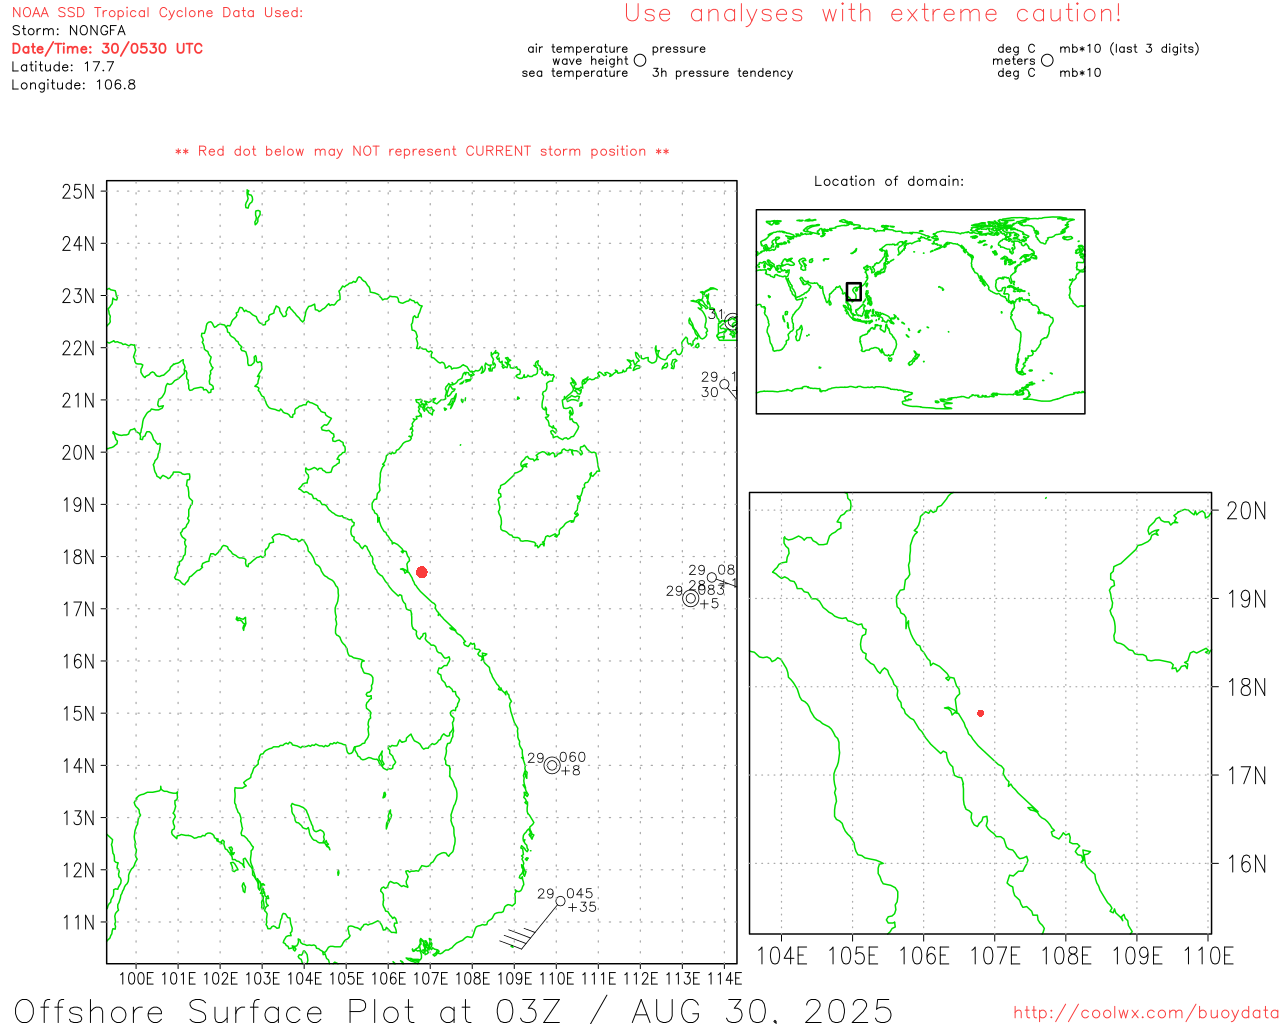Click the '110E' label on inset map
The image size is (1280, 1024).
(1208, 956)
